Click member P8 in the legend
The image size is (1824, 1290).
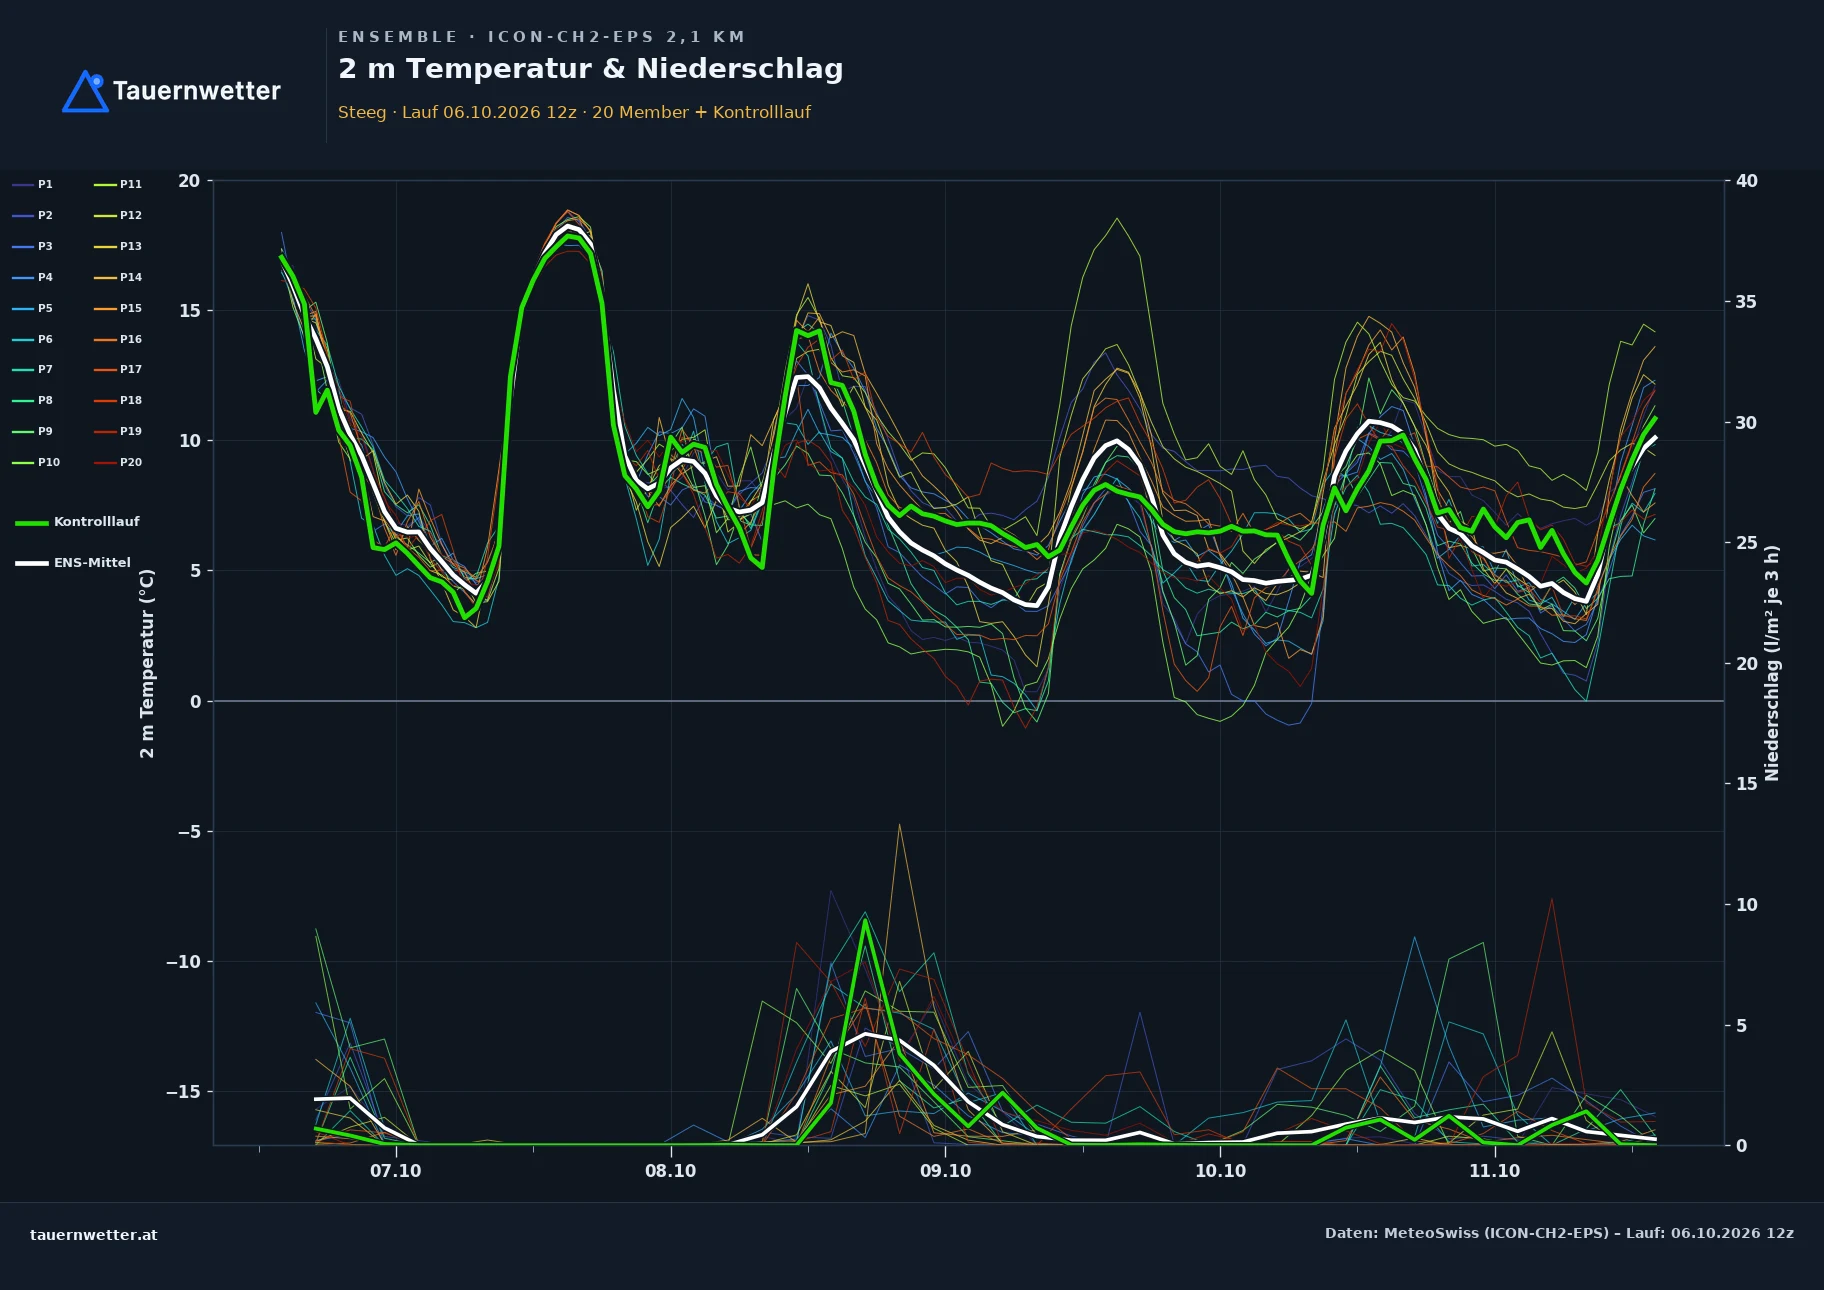click(33, 400)
